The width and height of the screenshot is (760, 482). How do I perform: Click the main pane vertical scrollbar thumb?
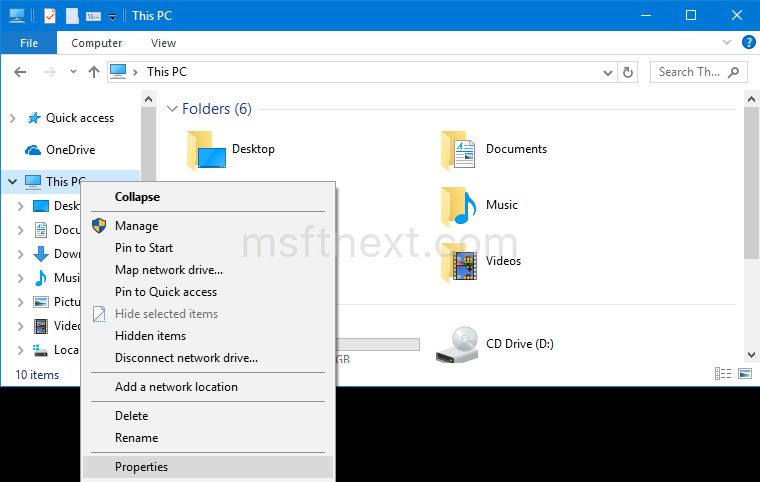[751, 183]
